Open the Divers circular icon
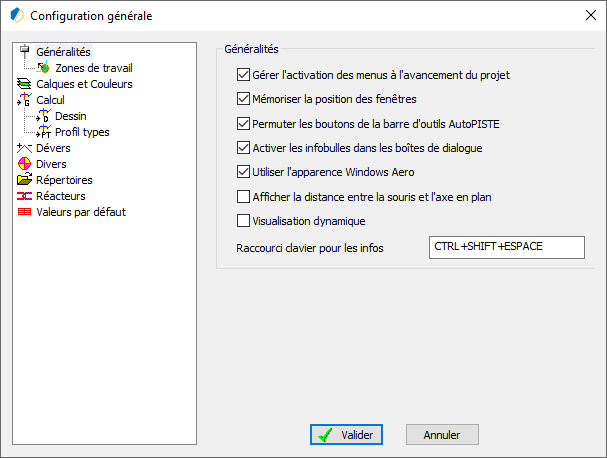The height and width of the screenshot is (458, 607). pos(24,164)
